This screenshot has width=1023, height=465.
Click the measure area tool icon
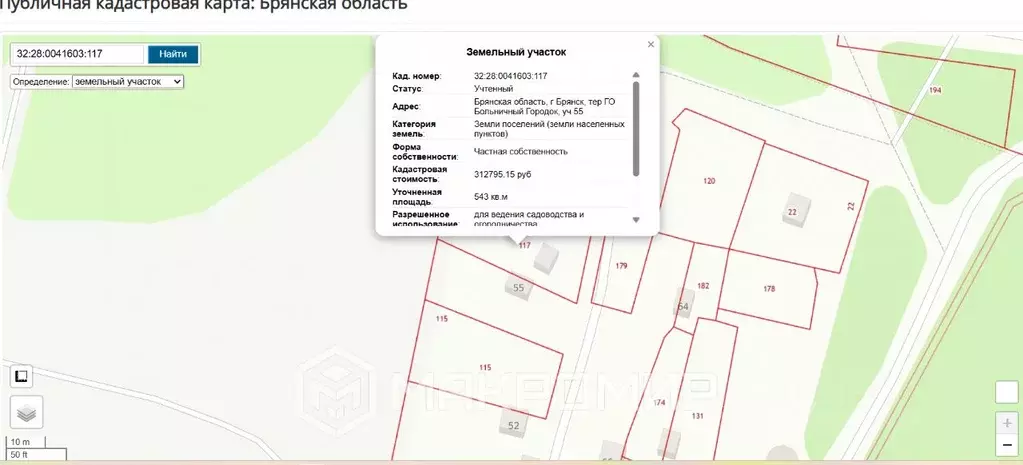tap(22, 376)
